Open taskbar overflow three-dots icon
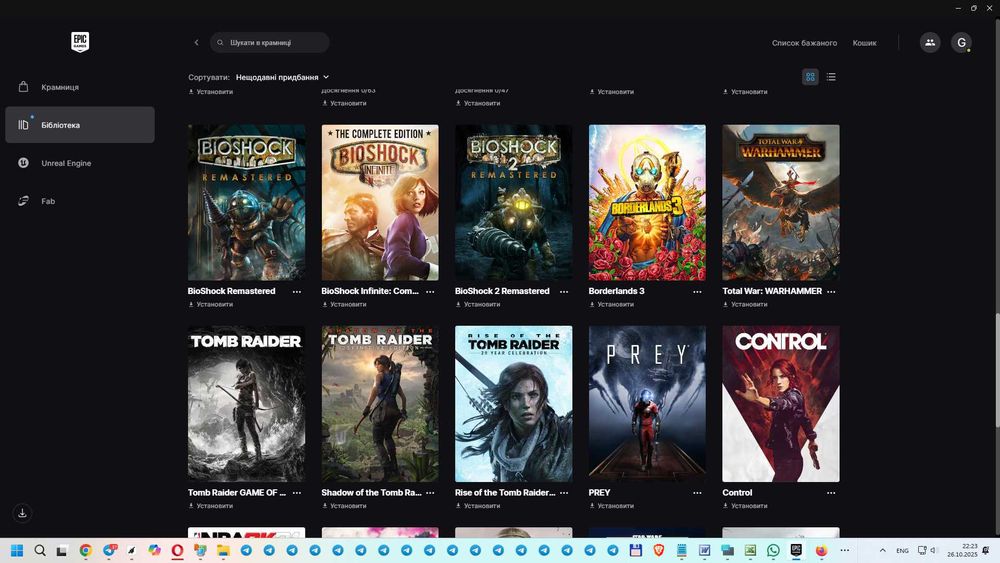This screenshot has height=563, width=1000. 844,550
